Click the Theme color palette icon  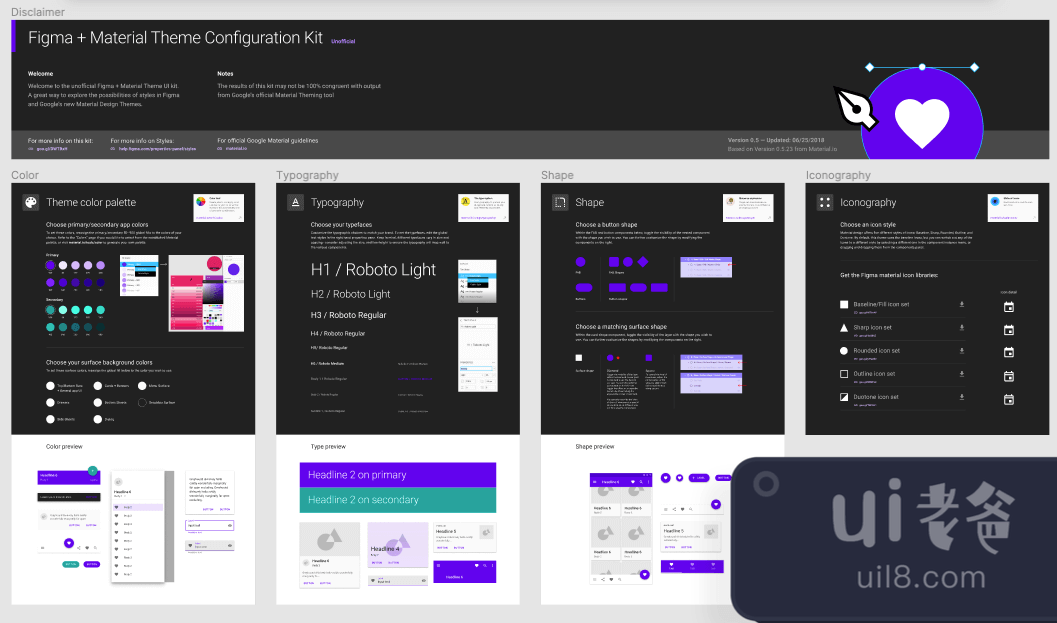pos(31,202)
